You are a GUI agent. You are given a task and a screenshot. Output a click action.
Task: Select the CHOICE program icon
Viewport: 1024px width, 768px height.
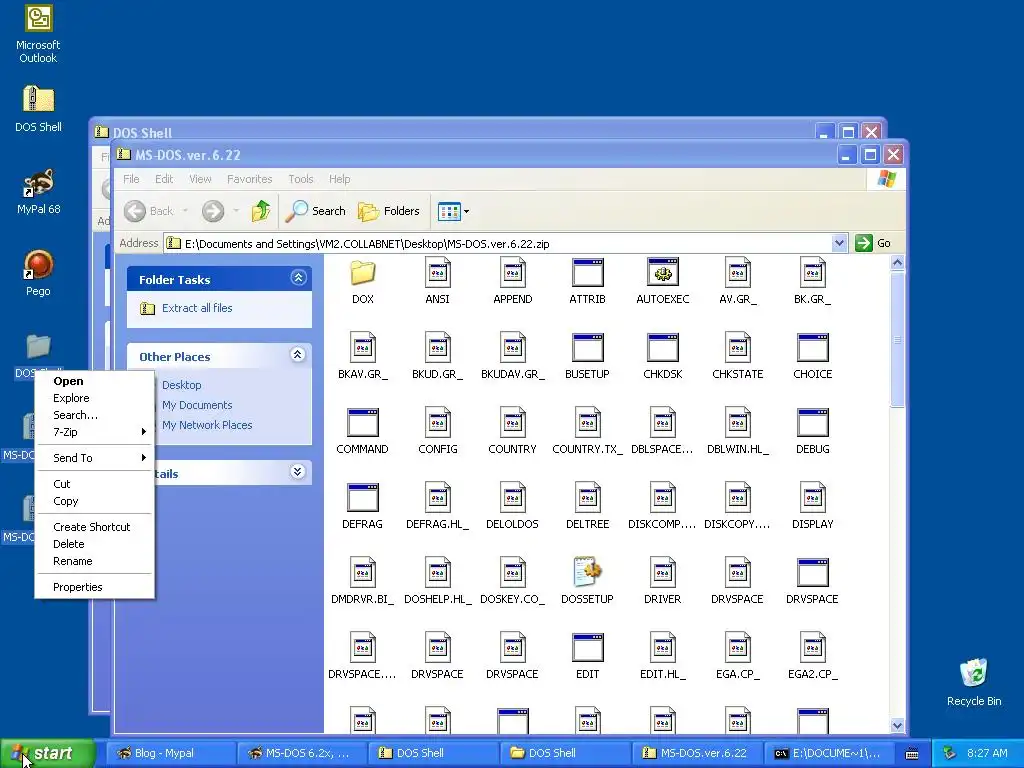tap(813, 347)
